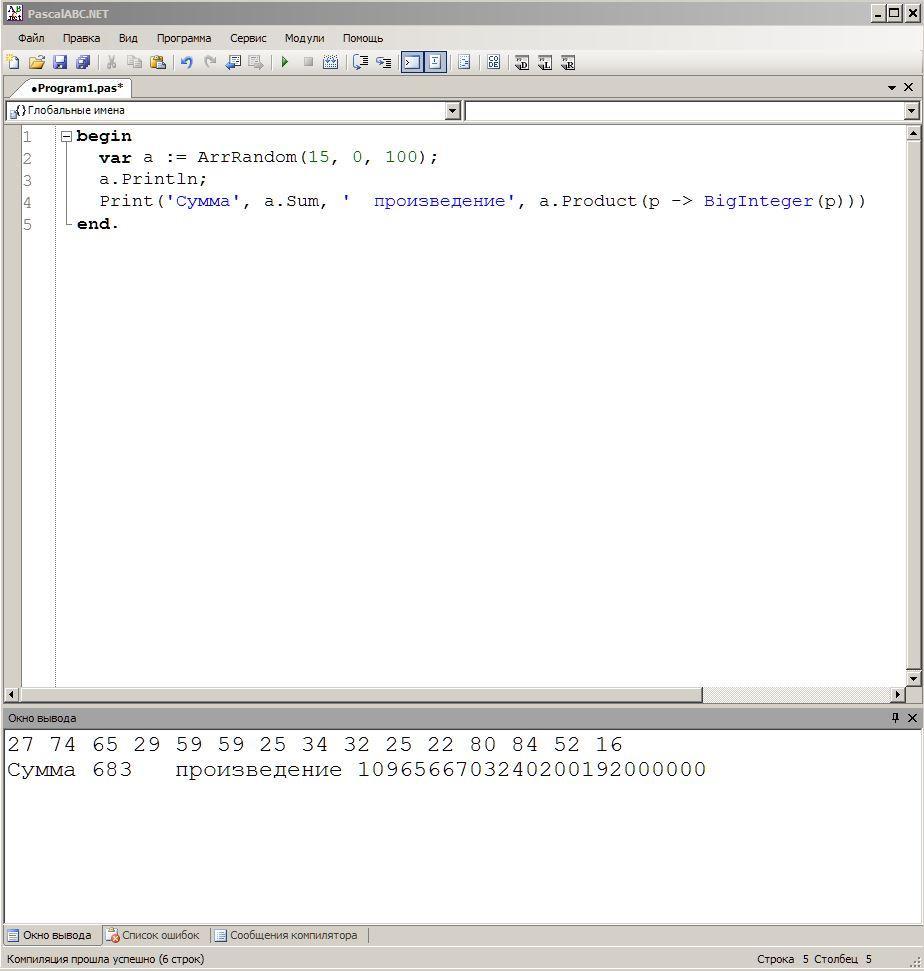Click 'a.Println;' in the code editor
The height and width of the screenshot is (971, 924).
click(x=153, y=180)
